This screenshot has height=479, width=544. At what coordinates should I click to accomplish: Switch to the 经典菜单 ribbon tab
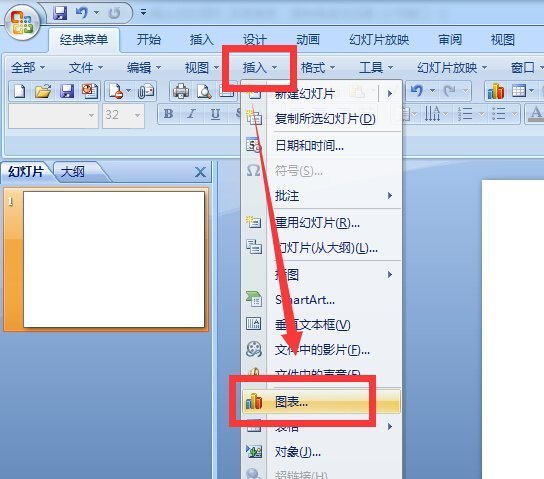pyautogui.click(x=84, y=40)
